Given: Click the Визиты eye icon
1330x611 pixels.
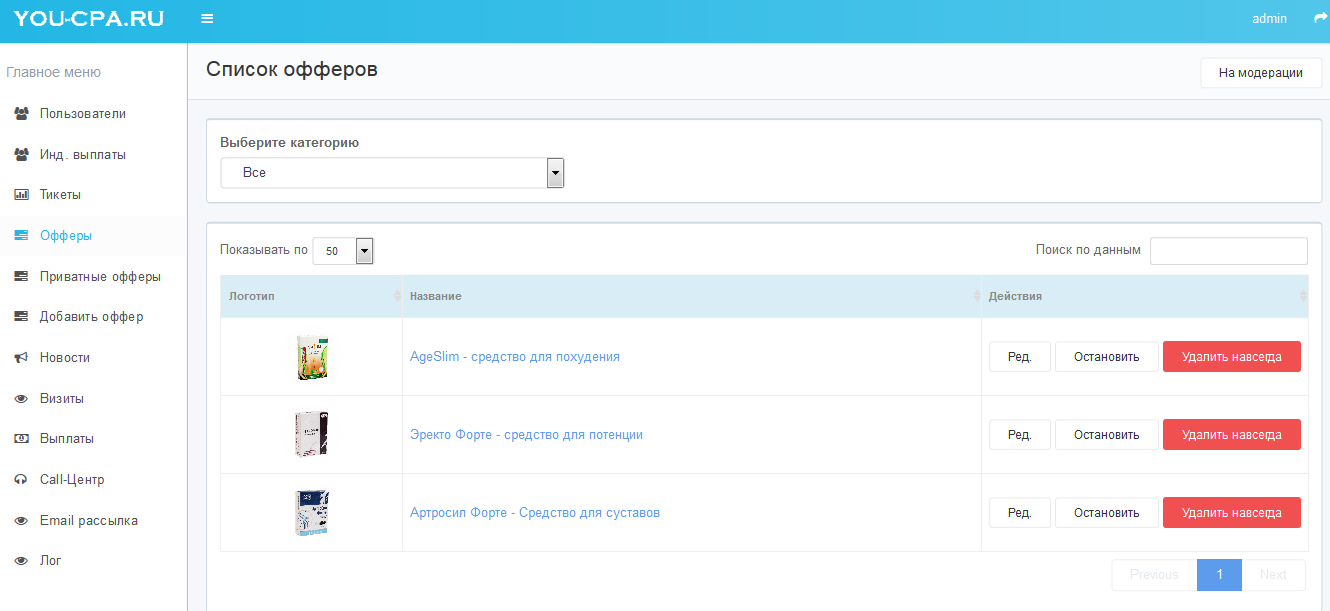Looking at the screenshot, I should click(21, 399).
